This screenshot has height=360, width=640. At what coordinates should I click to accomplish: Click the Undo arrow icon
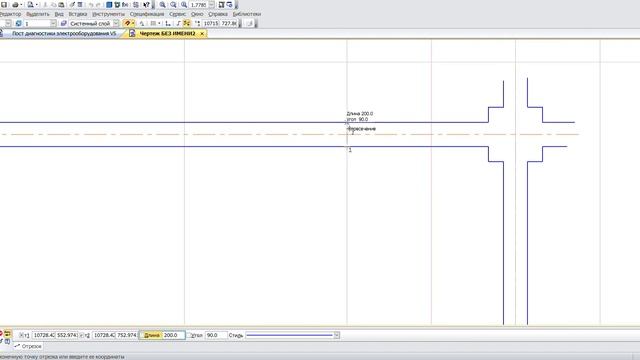91,4
